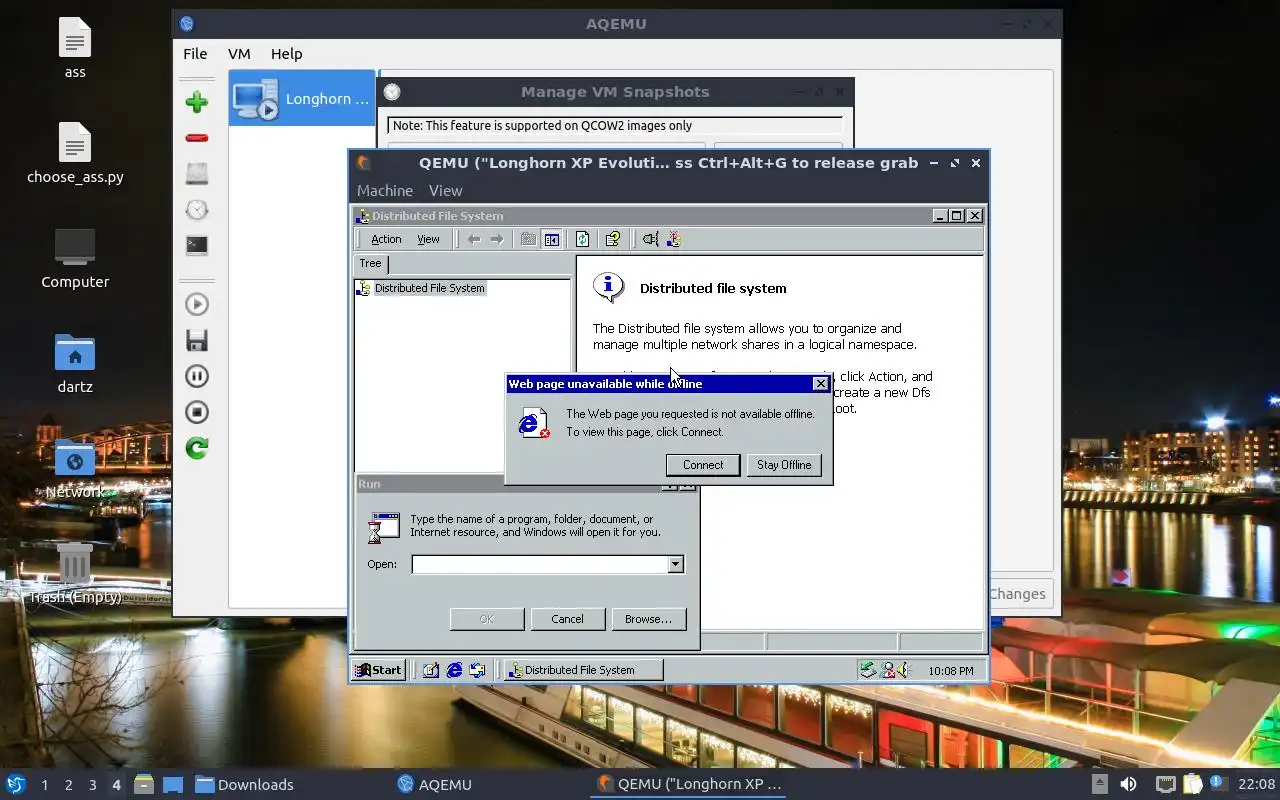The image size is (1280, 800).
Task: Click the third quick launch icon after IE
Action: tap(477, 670)
